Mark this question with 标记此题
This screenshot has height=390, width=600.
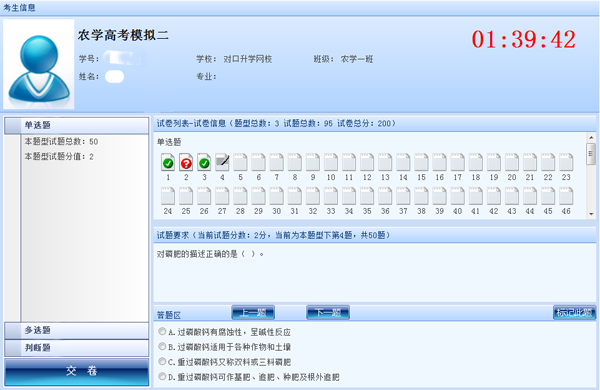[574, 313]
